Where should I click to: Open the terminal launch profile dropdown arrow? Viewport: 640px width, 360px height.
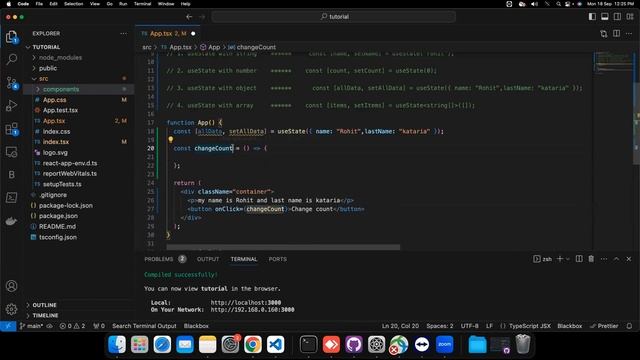tap(567, 259)
